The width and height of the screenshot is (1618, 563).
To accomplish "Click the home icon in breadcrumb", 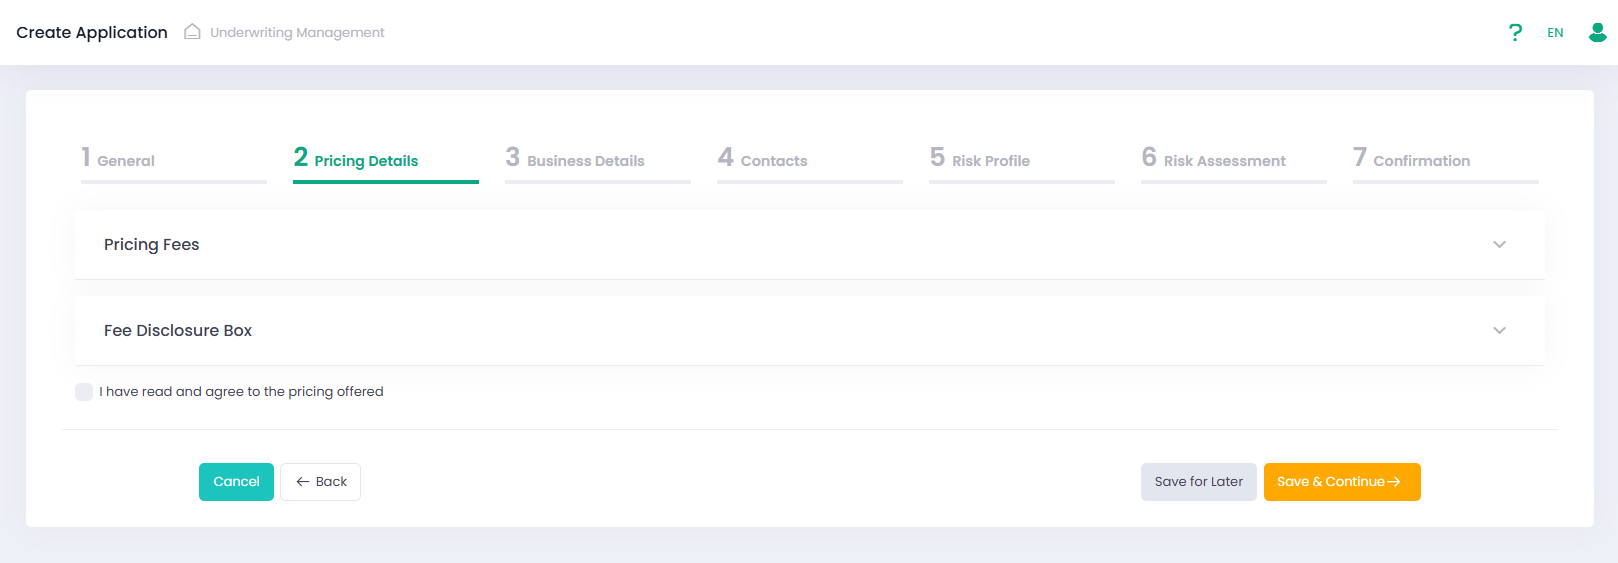I will click(192, 32).
